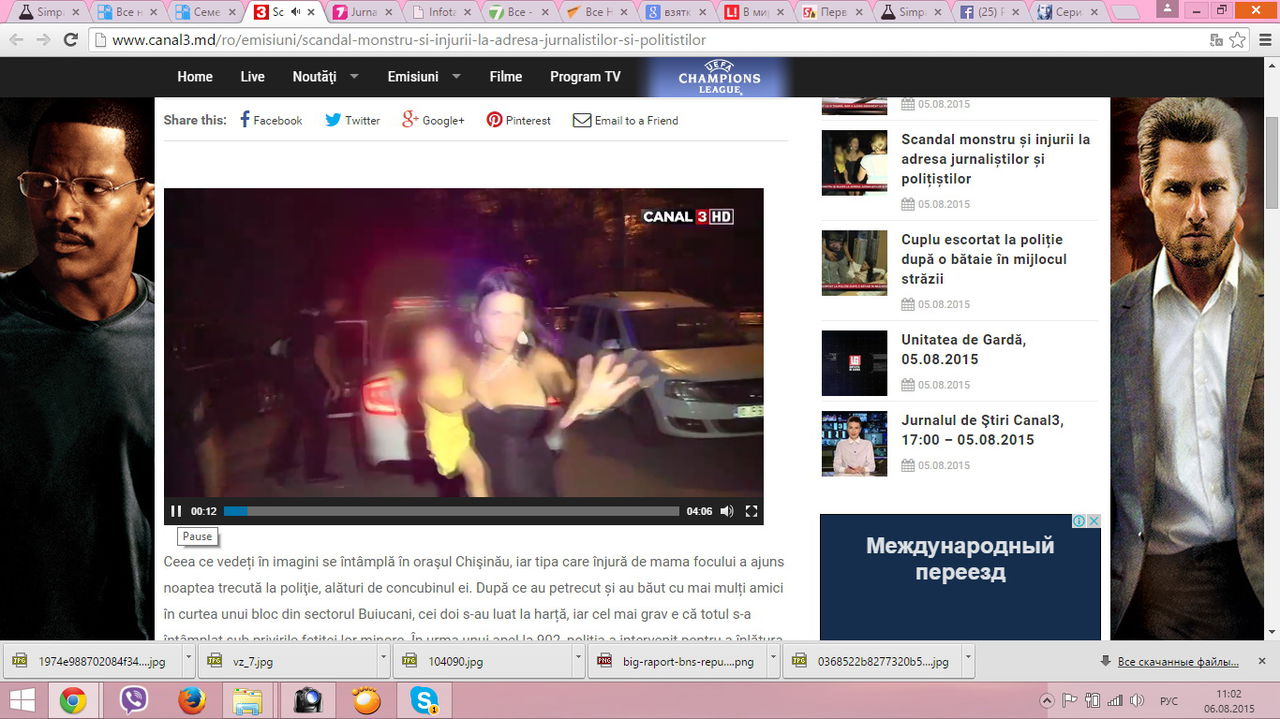This screenshot has width=1280, height=719.
Task: Launch Firefox from taskbar
Action: (x=191, y=700)
